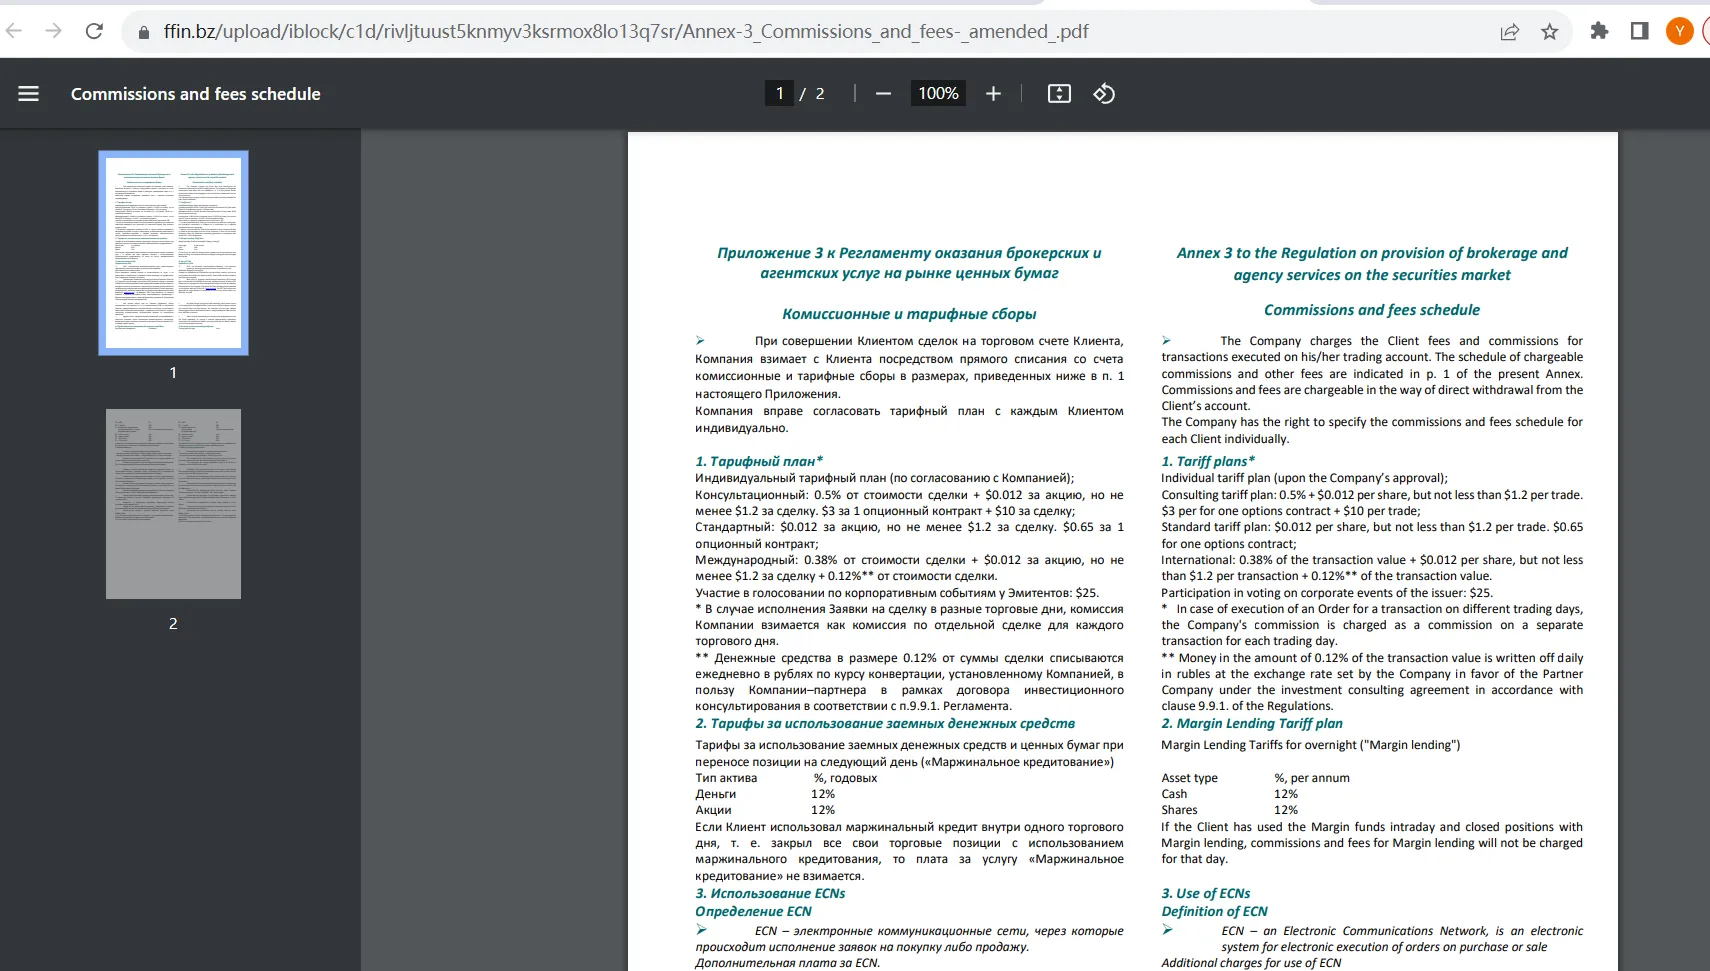View site security lock information
The image size is (1710, 971).
(144, 32)
